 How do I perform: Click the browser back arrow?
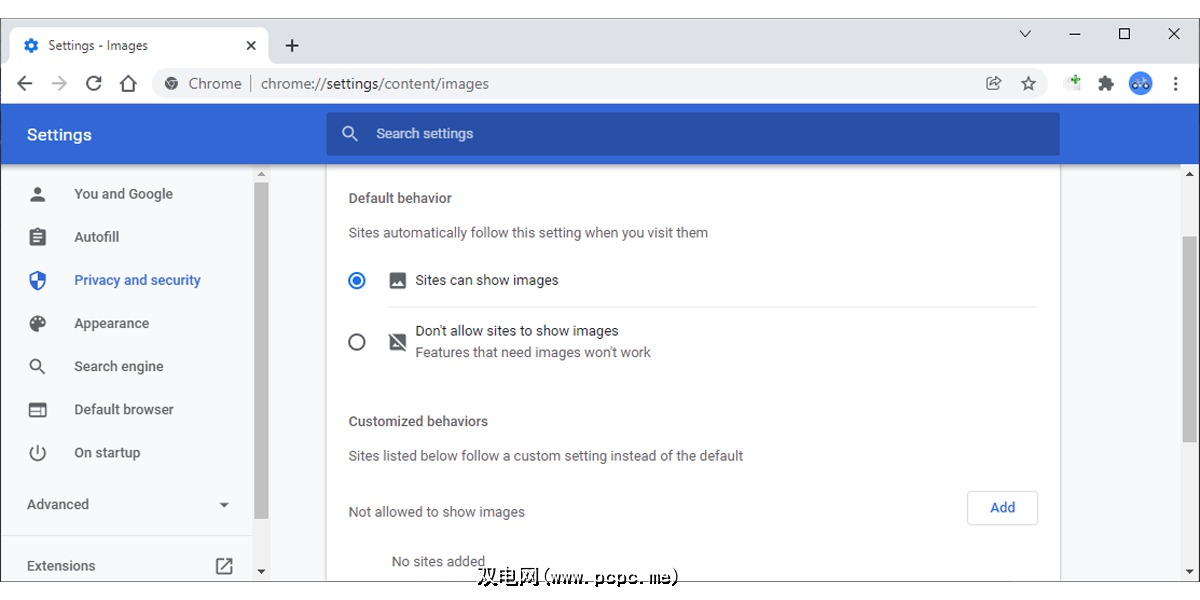[x=25, y=84]
